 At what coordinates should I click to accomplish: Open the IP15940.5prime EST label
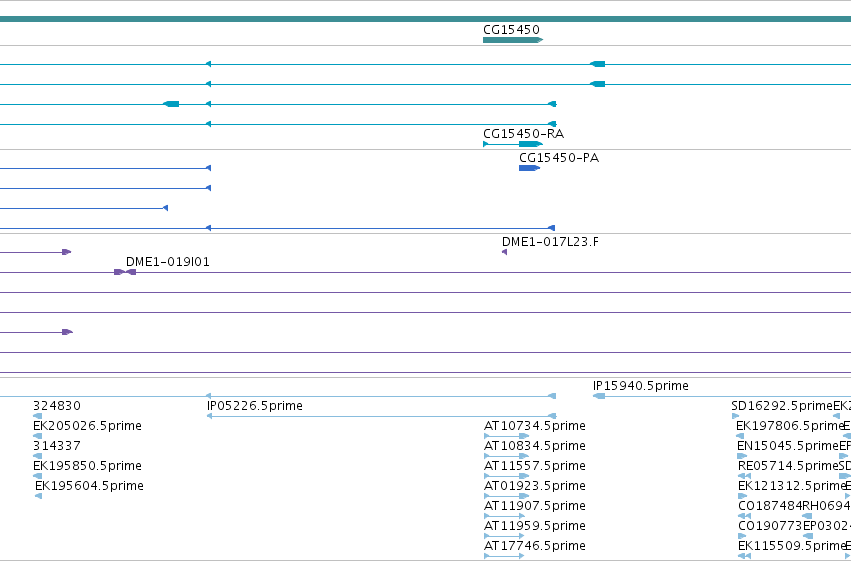pos(640,386)
